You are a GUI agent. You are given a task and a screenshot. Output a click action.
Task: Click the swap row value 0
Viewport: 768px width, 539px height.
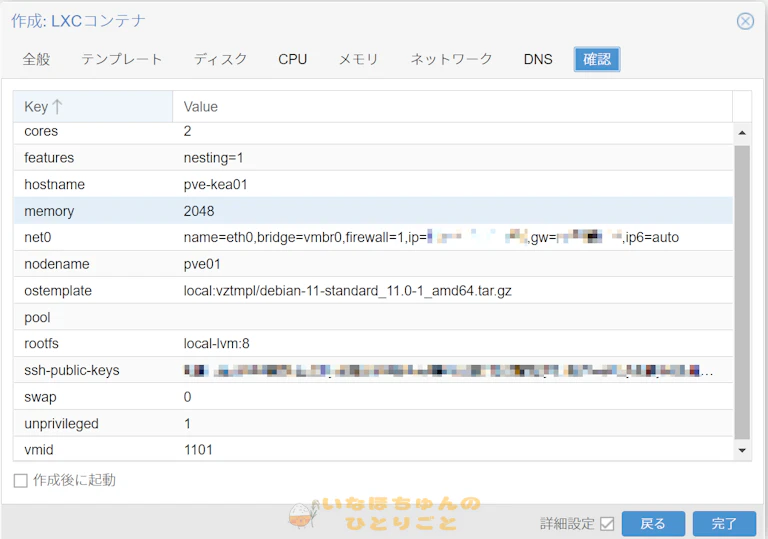click(x=188, y=397)
